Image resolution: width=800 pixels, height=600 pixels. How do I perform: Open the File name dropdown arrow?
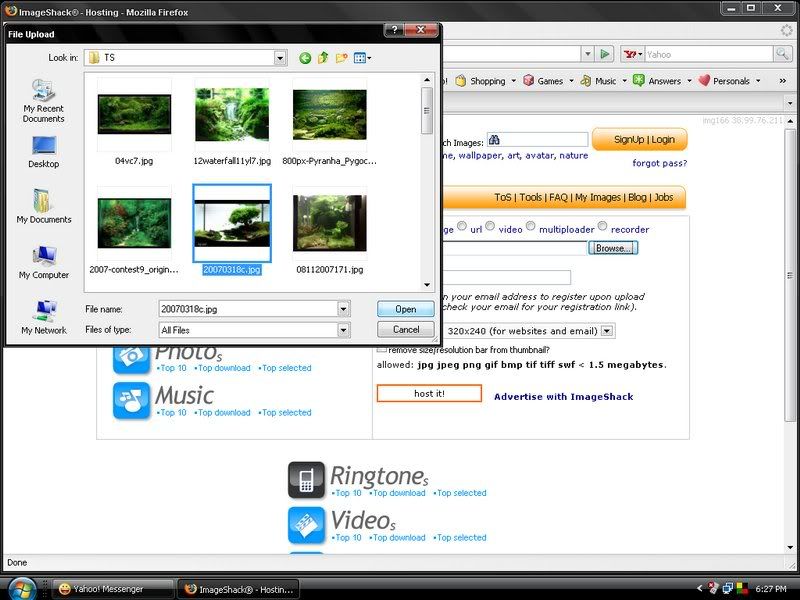tap(343, 309)
